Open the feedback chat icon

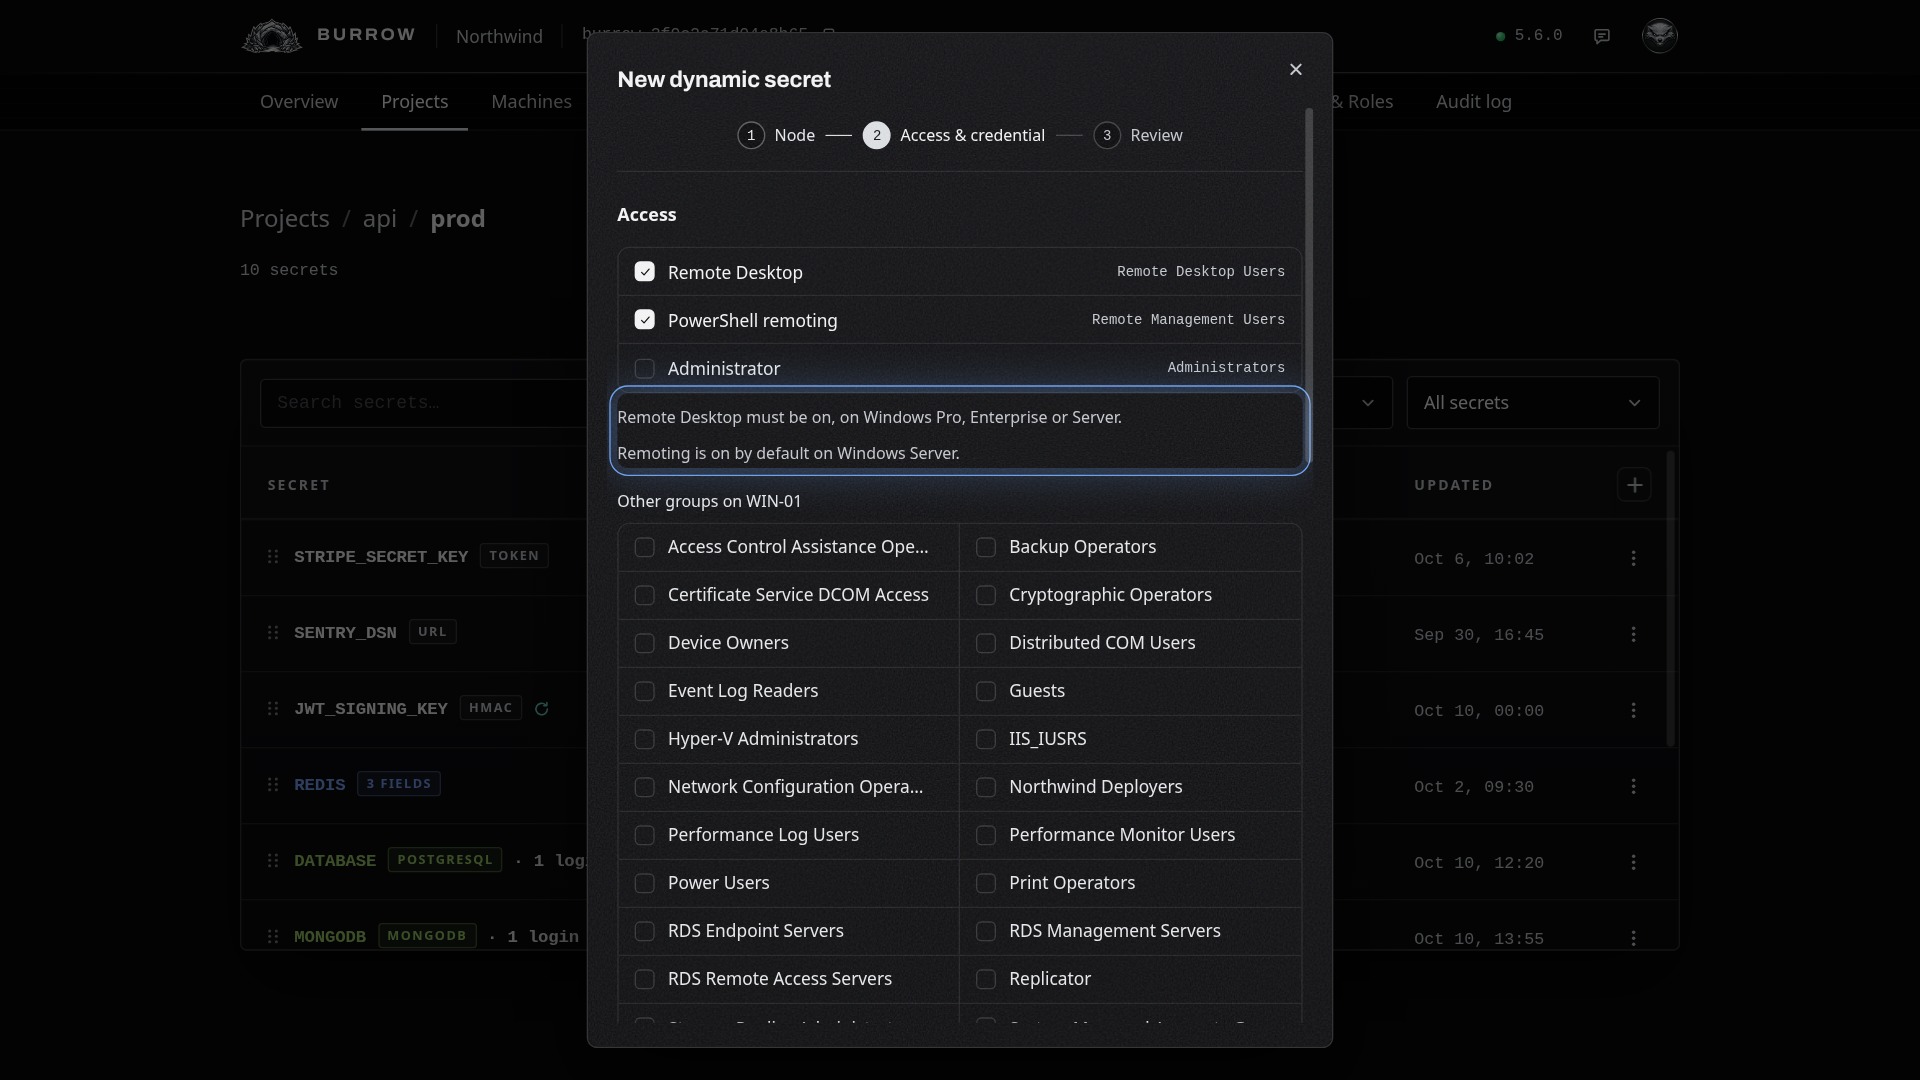pos(1602,36)
